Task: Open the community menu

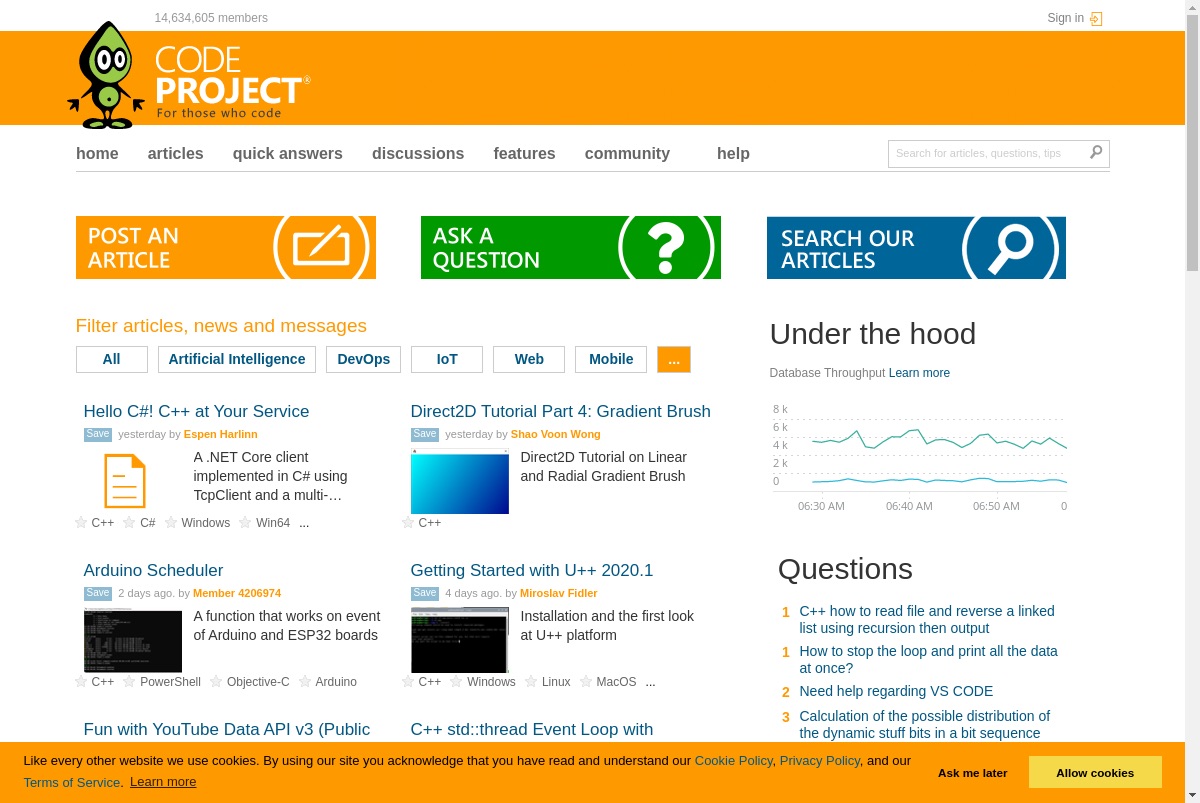Action: (x=627, y=153)
